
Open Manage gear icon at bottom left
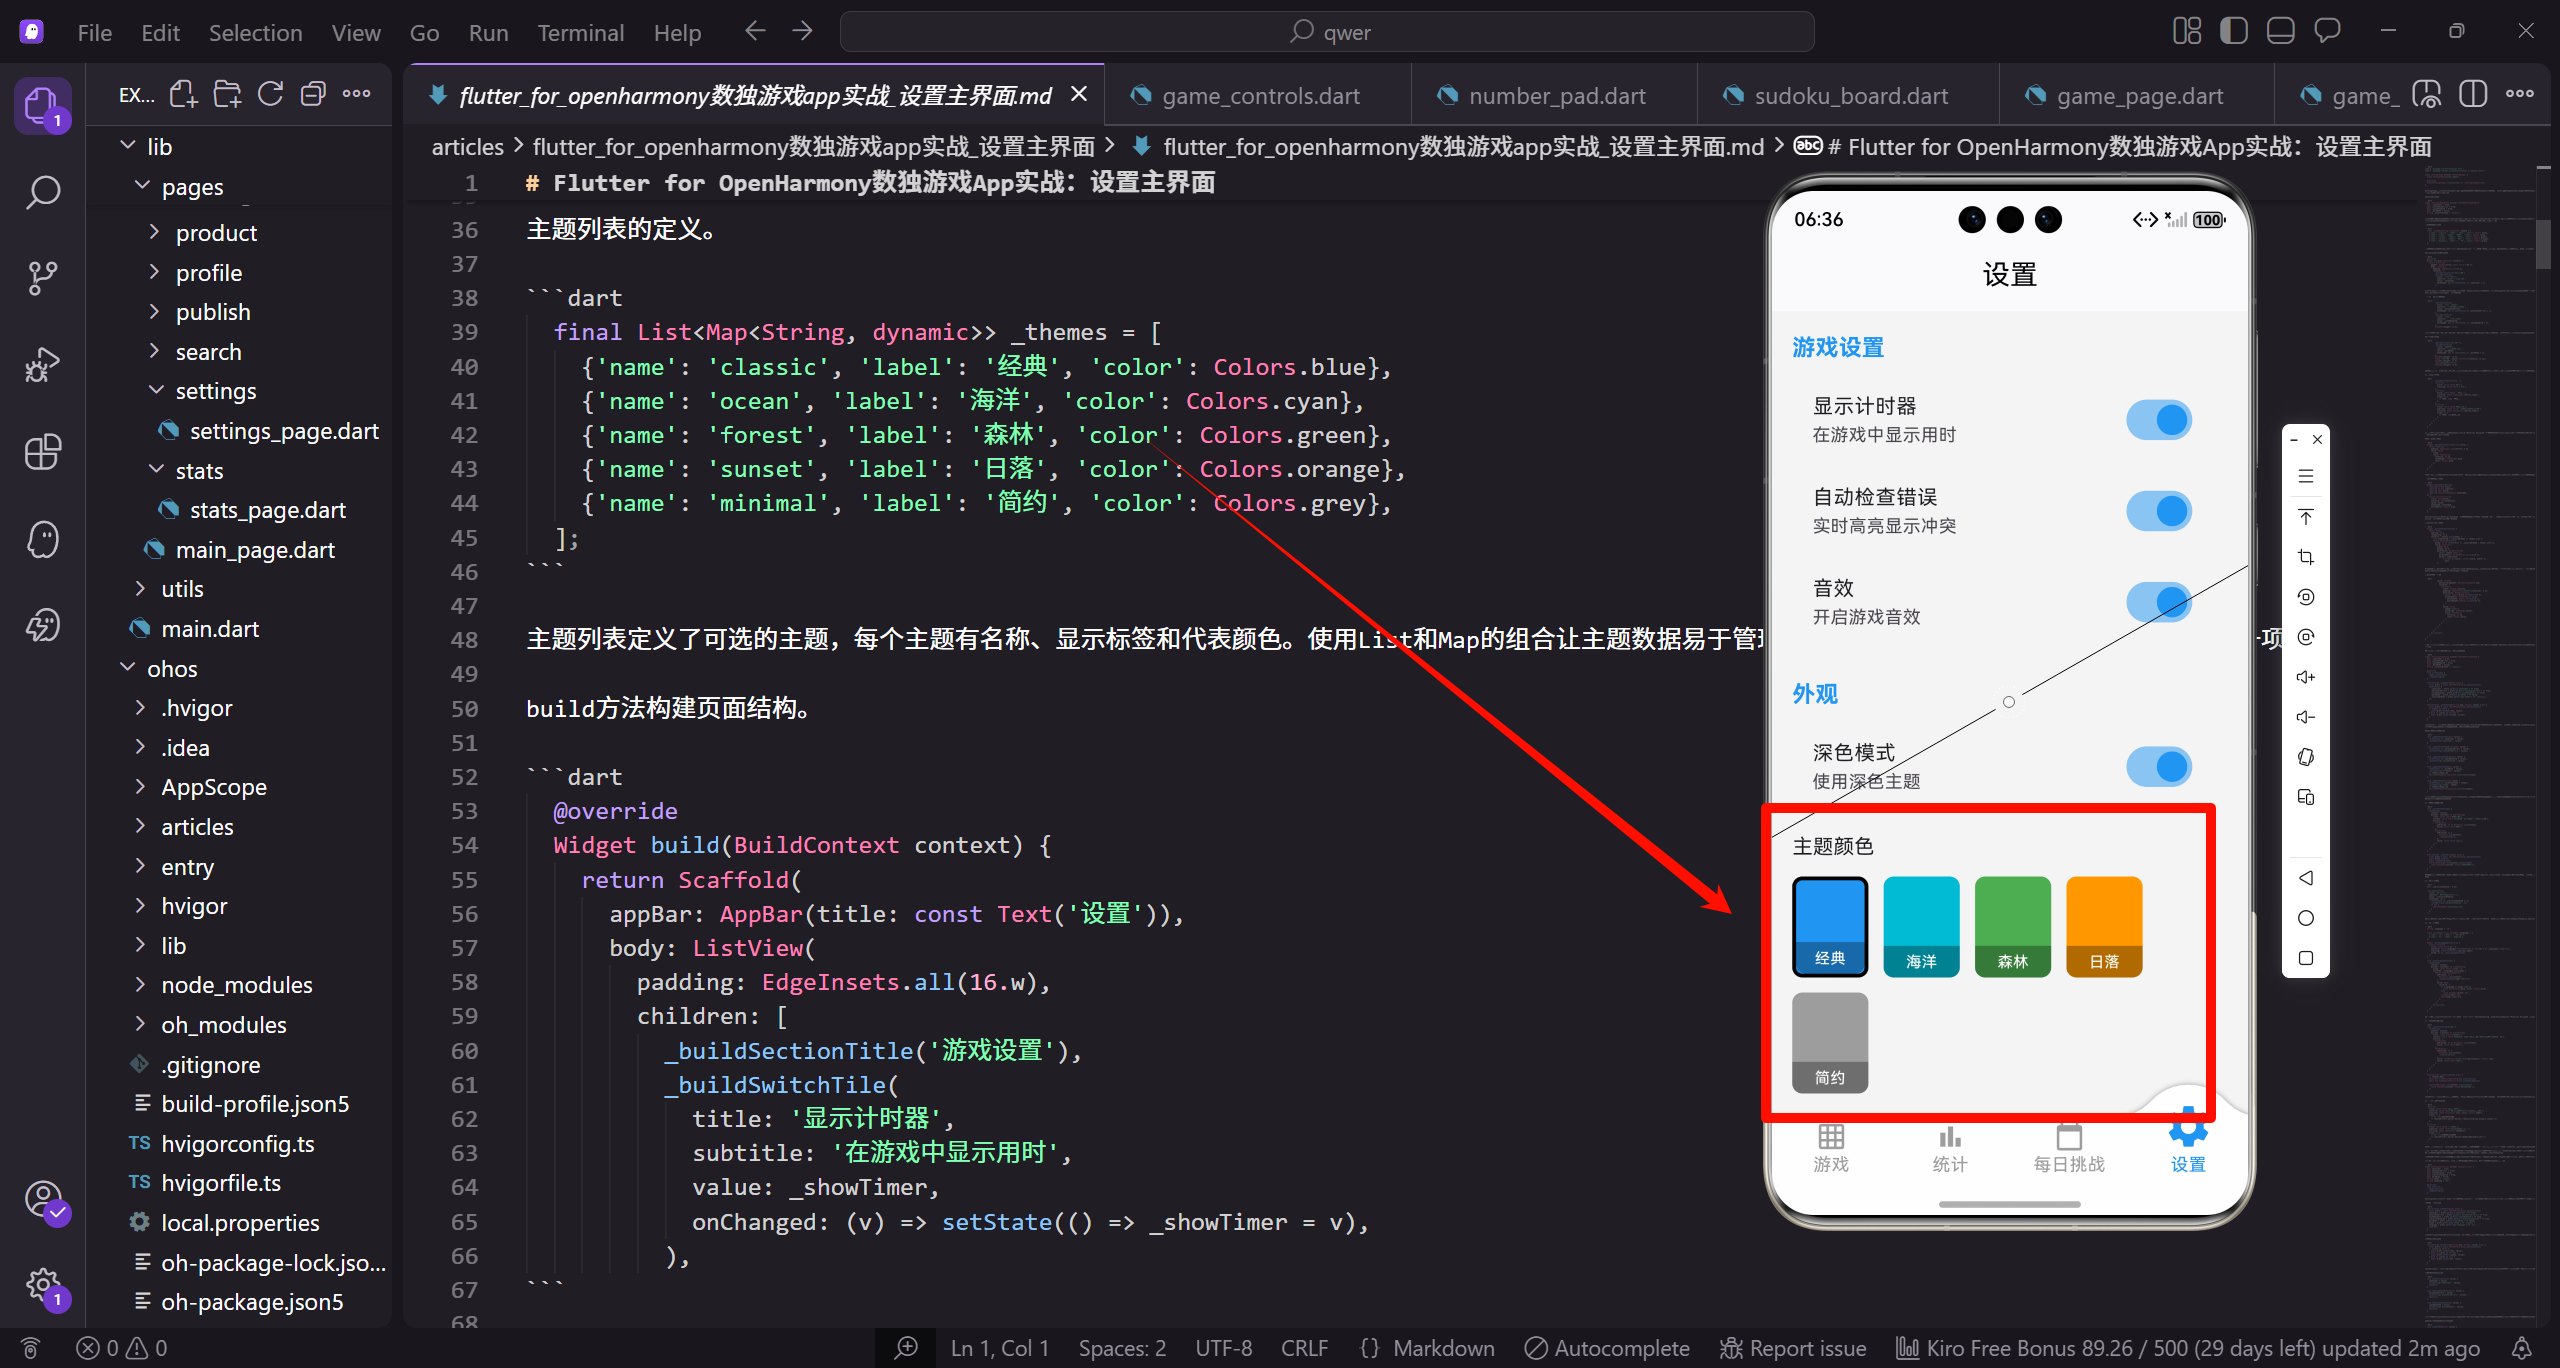42,1285
